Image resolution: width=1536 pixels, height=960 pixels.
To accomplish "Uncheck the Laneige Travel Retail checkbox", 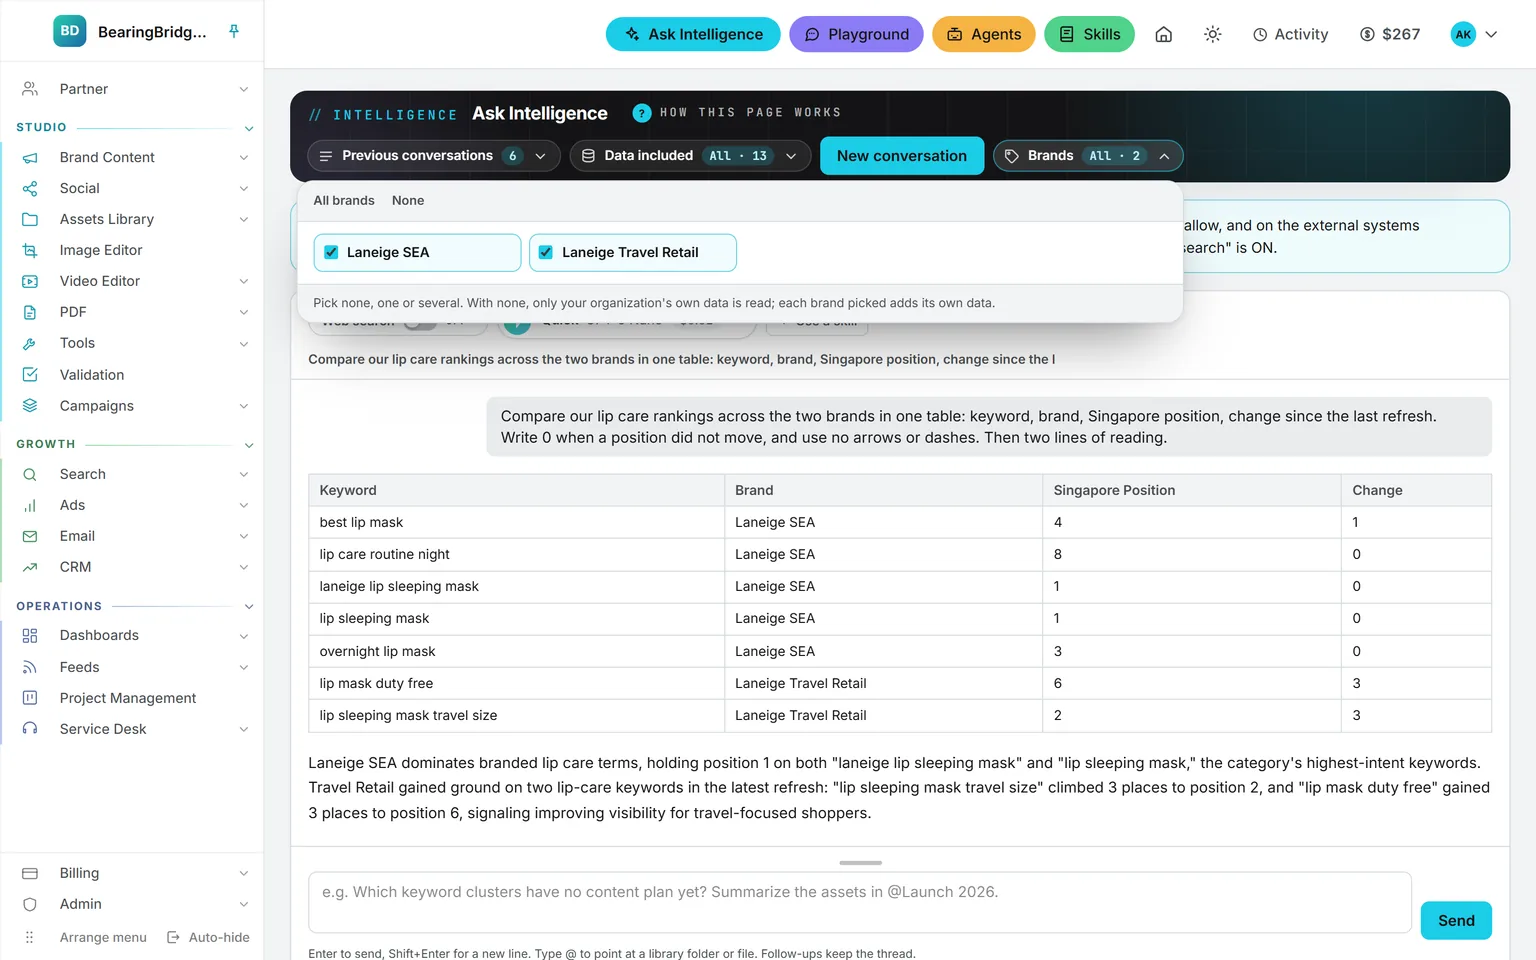I will (546, 252).
